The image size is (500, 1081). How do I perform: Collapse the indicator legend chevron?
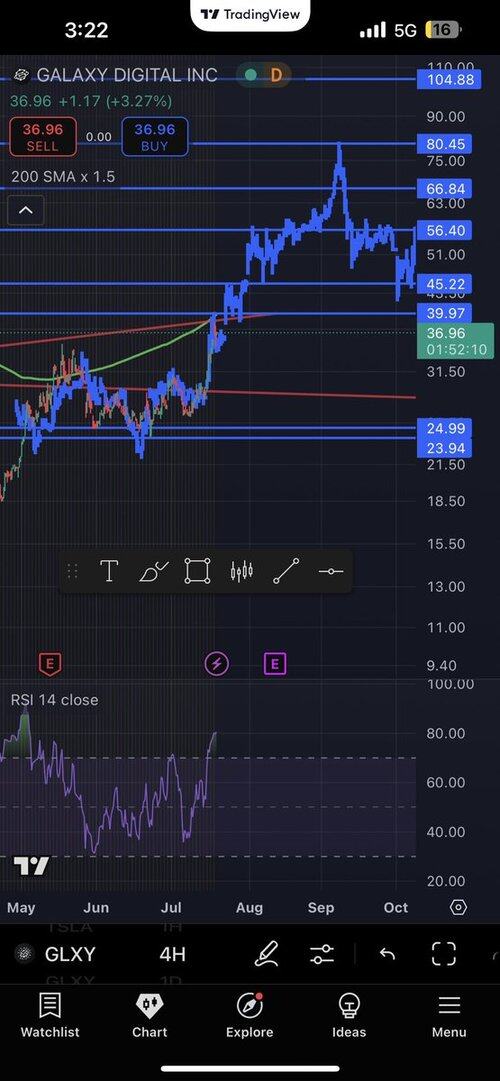(x=26, y=210)
